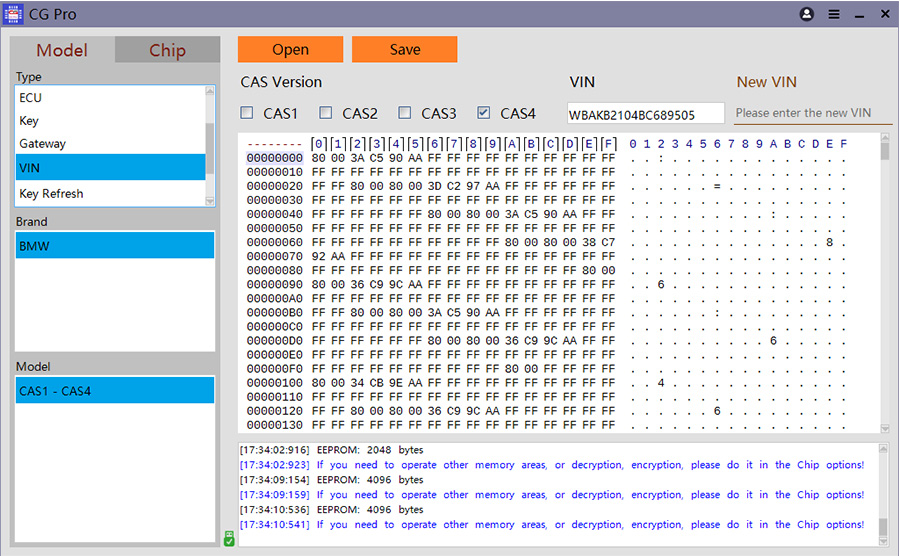Check the CAS3 option

[405, 113]
